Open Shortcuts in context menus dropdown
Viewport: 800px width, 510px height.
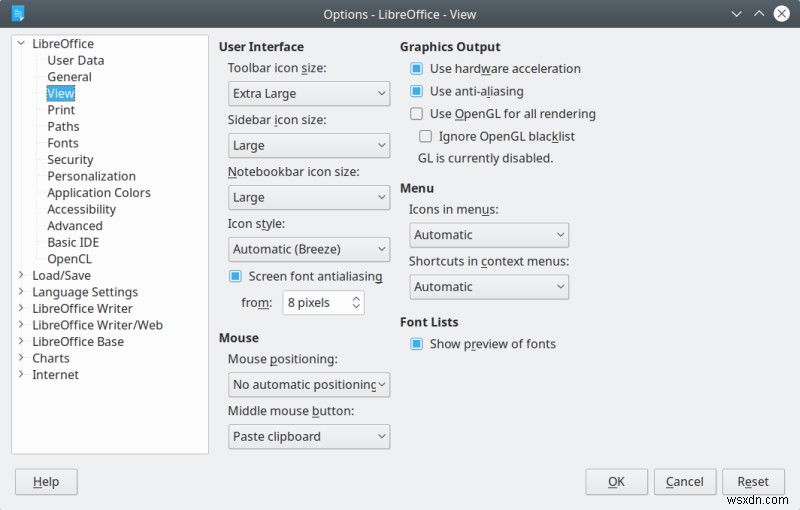489,287
